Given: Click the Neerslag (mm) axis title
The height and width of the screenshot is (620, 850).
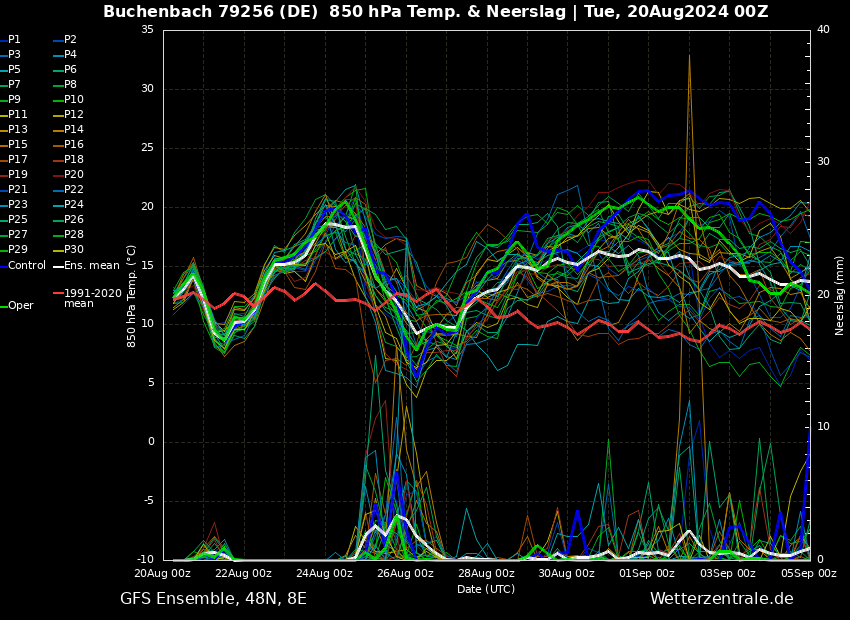Looking at the screenshot, I should (840, 296).
